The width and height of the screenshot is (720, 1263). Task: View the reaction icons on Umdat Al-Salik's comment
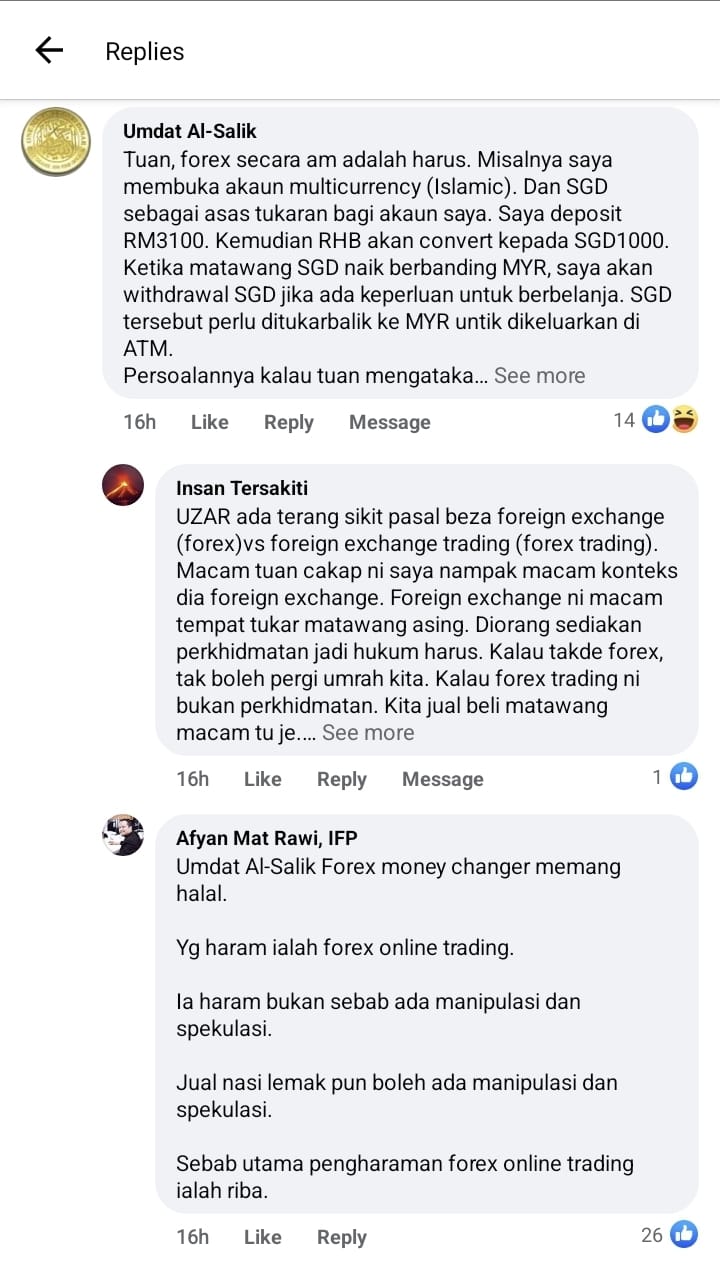coord(669,420)
